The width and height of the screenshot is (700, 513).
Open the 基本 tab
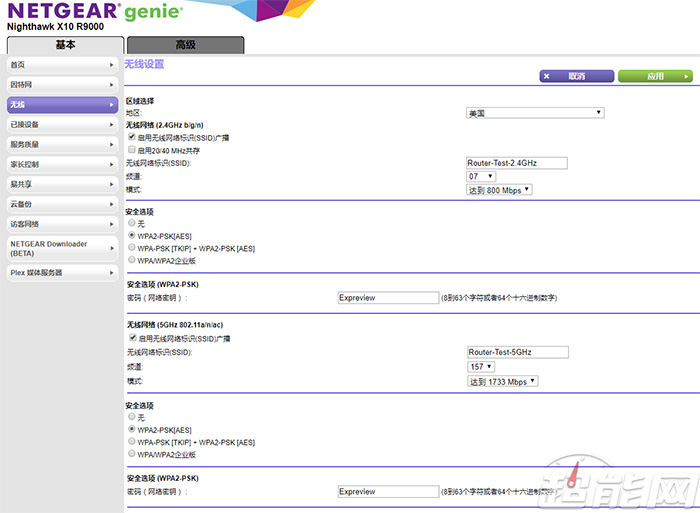pos(65,45)
